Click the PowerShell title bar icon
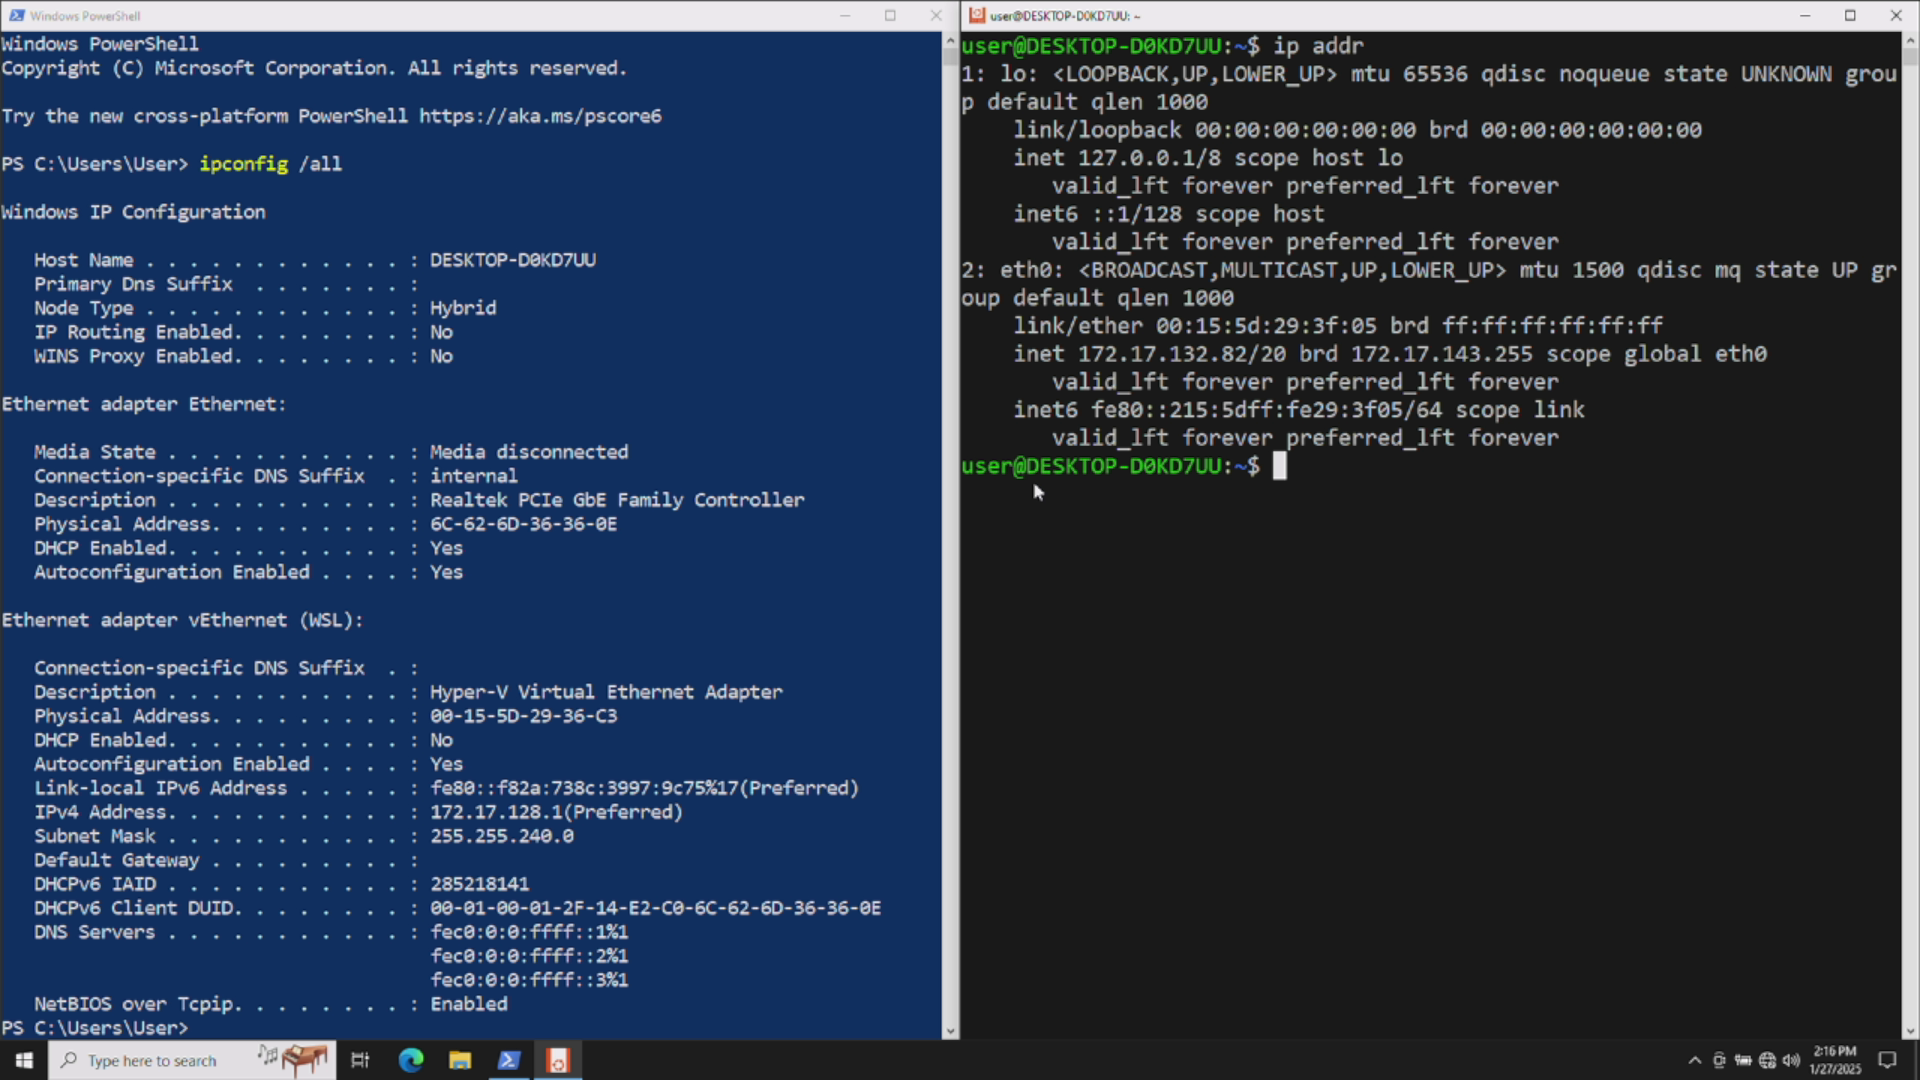Screen dimensions: 1920x1080 point(16,15)
